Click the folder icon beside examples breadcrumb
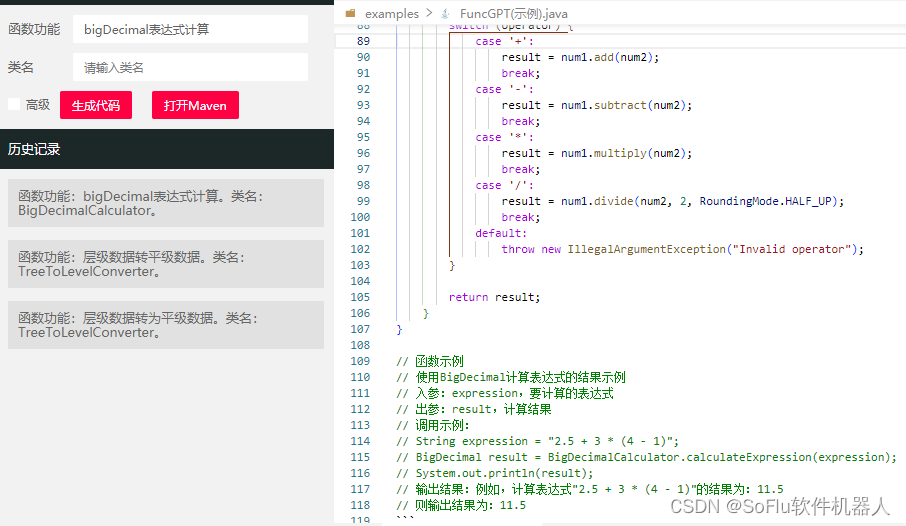Viewport: 906px width, 526px height. tap(350, 13)
